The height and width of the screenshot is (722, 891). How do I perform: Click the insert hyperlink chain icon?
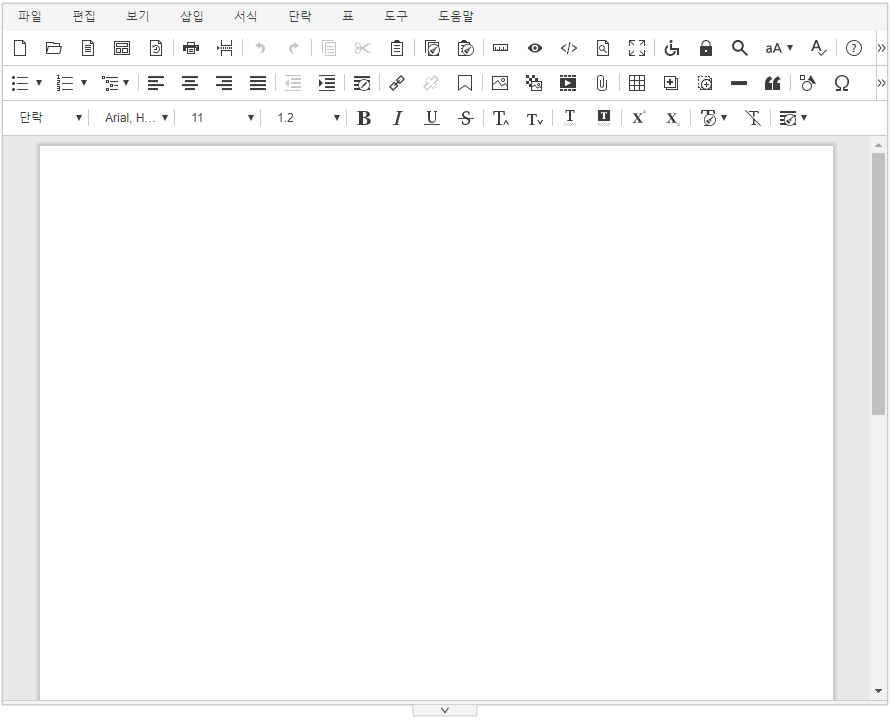point(397,83)
